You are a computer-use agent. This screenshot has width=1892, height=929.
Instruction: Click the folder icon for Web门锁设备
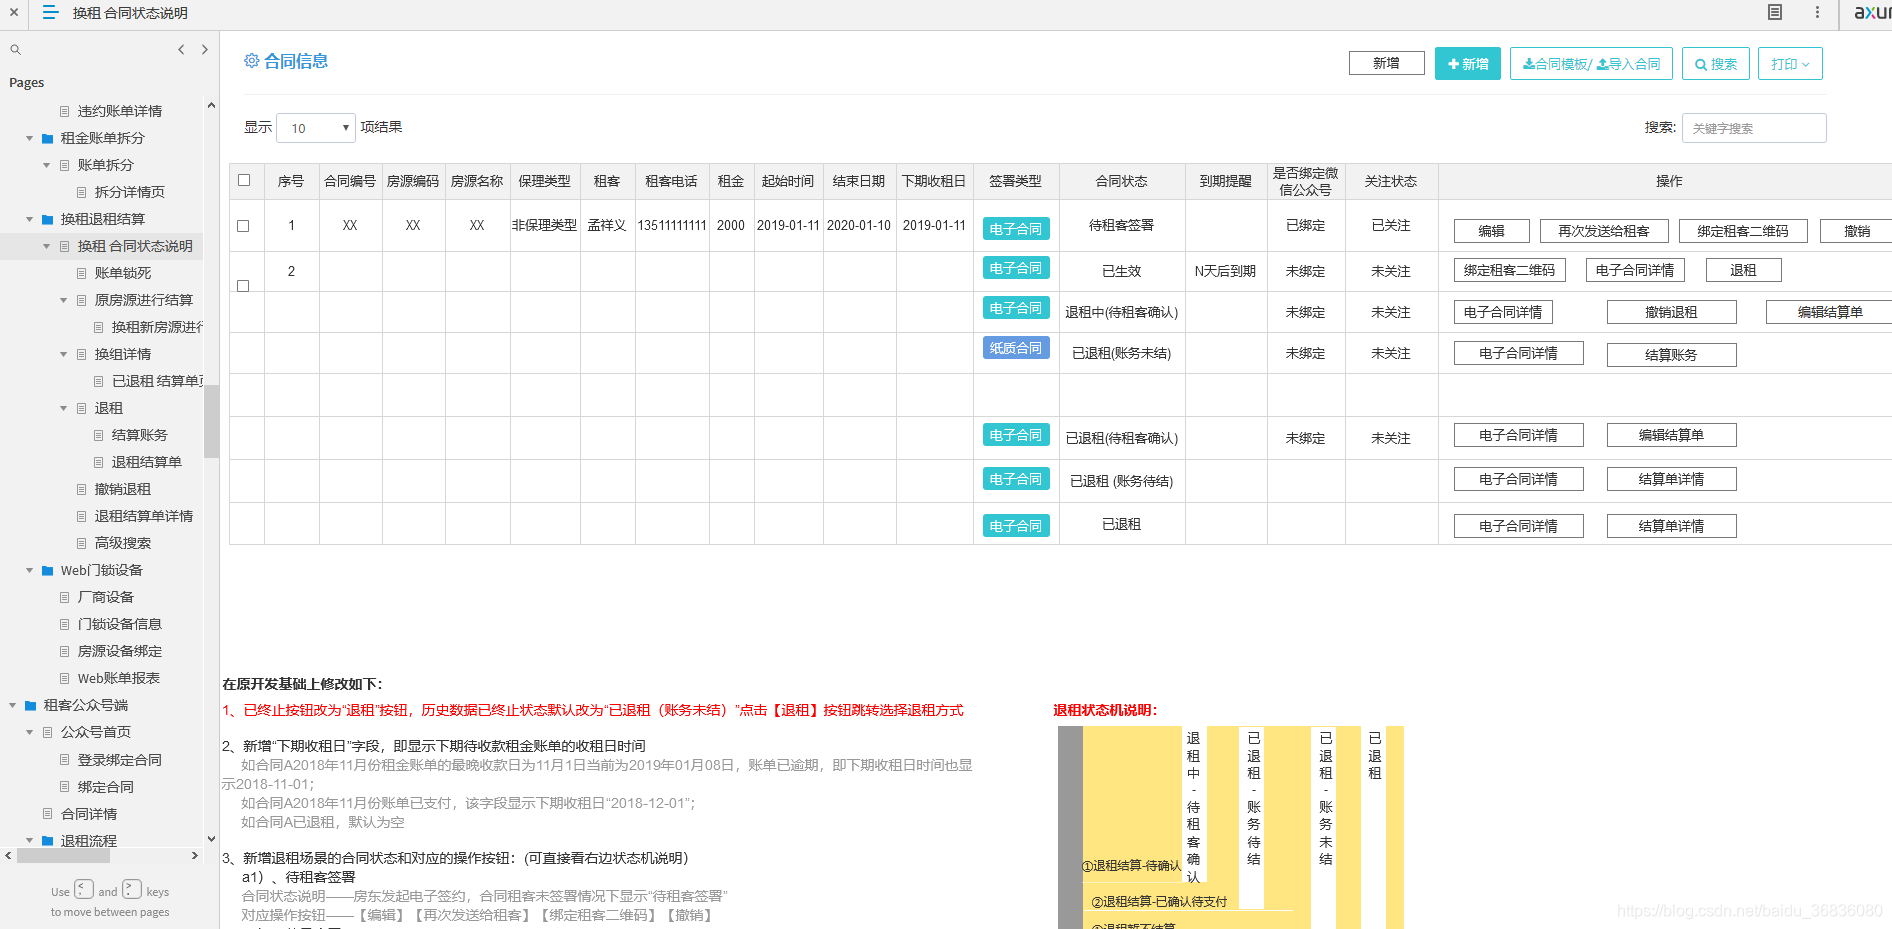click(47, 570)
